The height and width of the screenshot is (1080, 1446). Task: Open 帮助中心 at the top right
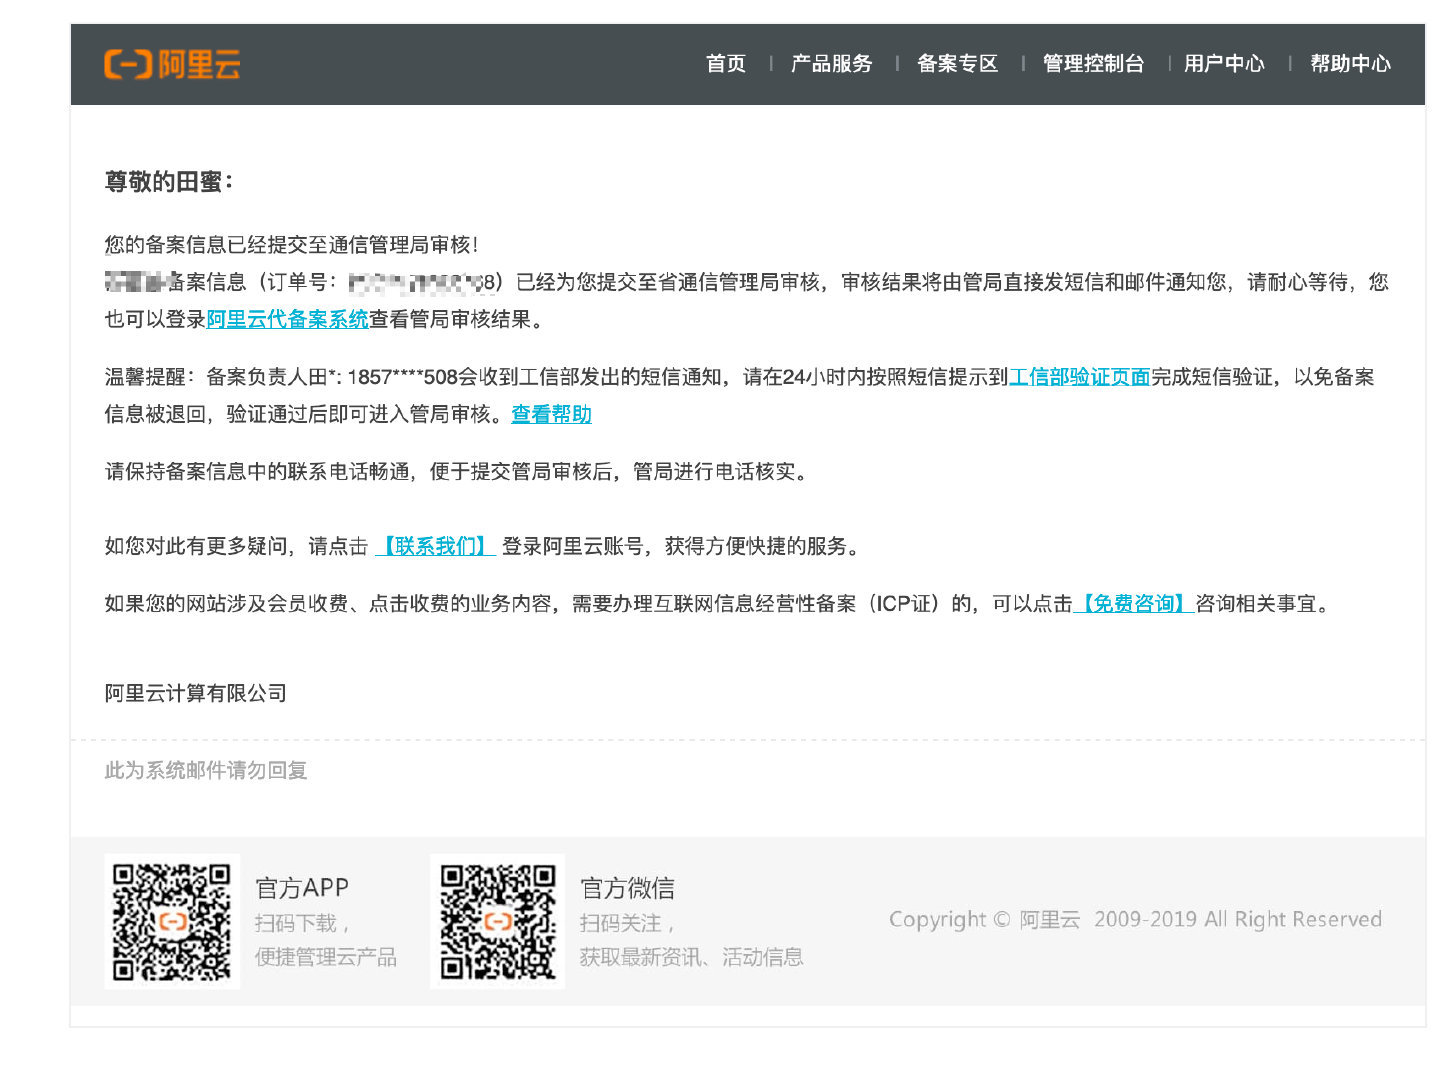(x=1351, y=63)
